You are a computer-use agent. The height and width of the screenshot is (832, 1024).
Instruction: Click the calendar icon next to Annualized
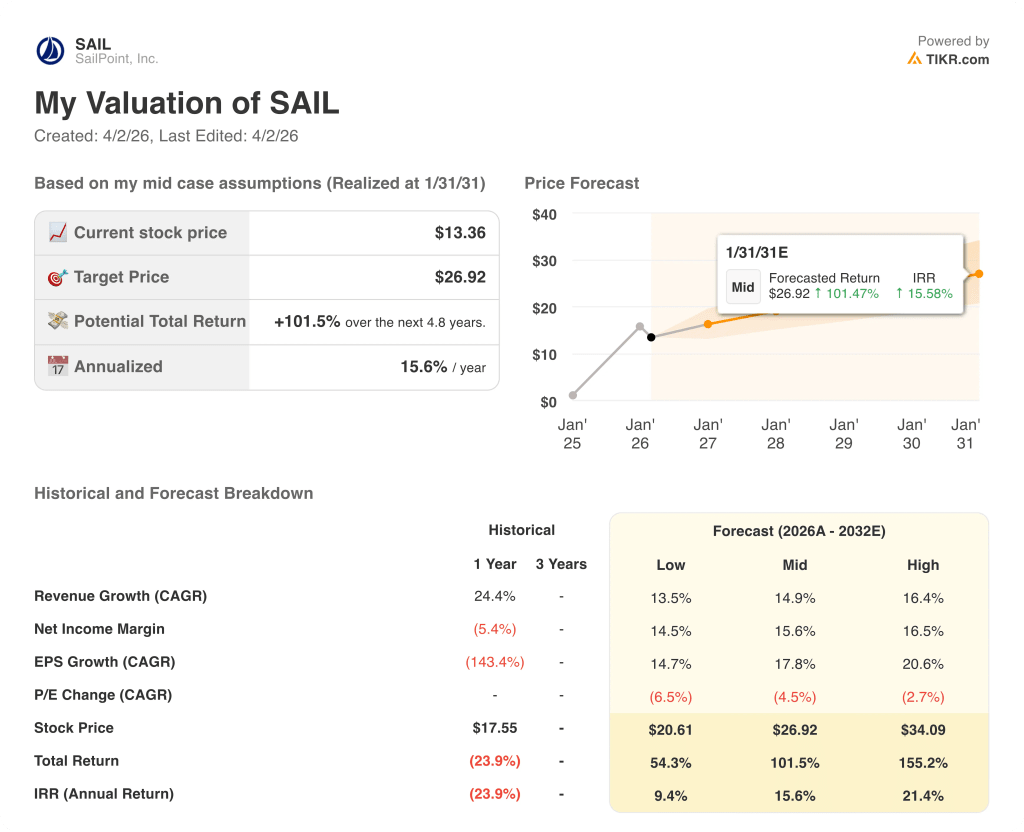point(57,366)
